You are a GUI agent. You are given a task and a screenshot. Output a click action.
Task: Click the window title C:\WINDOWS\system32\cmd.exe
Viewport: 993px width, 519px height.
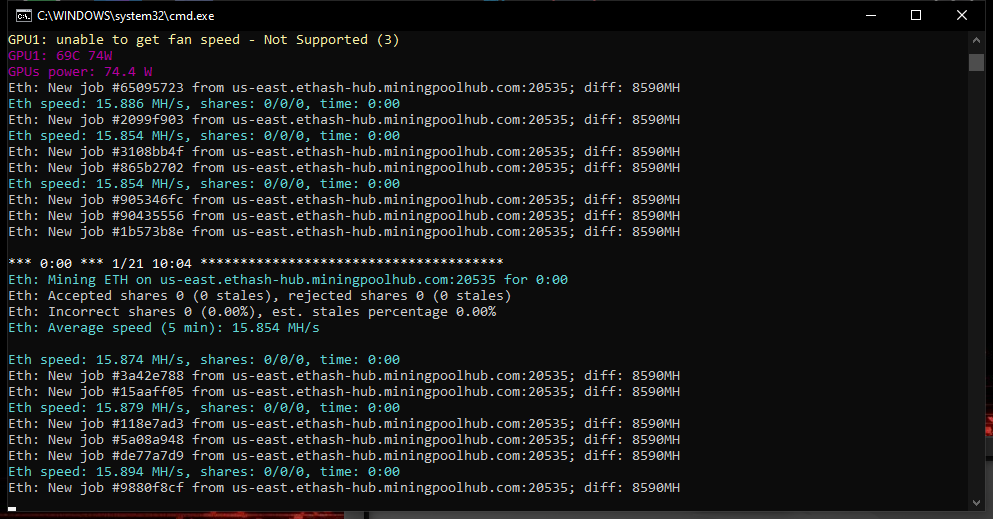pyautogui.click(x=125, y=16)
